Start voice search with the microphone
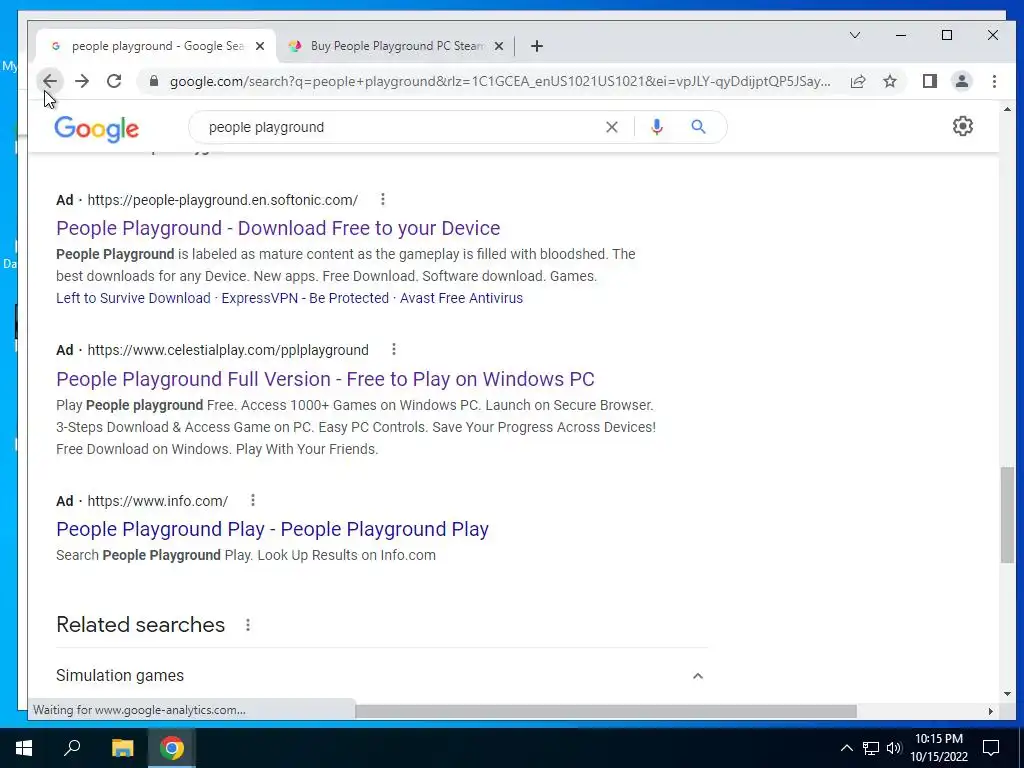1024x768 pixels. click(x=657, y=127)
